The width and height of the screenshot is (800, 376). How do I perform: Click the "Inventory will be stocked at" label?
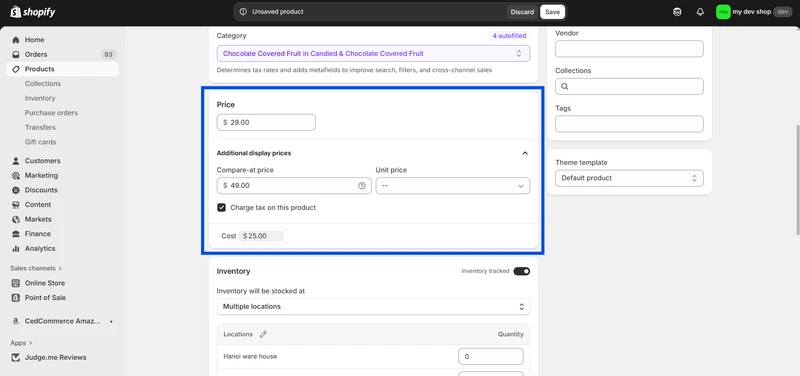click(261, 291)
